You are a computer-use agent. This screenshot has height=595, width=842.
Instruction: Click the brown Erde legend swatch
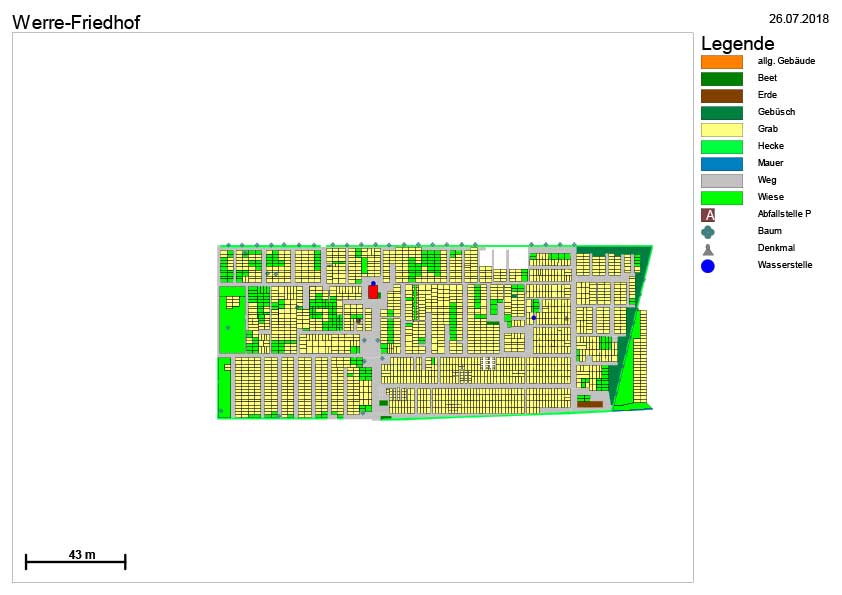(x=722, y=96)
